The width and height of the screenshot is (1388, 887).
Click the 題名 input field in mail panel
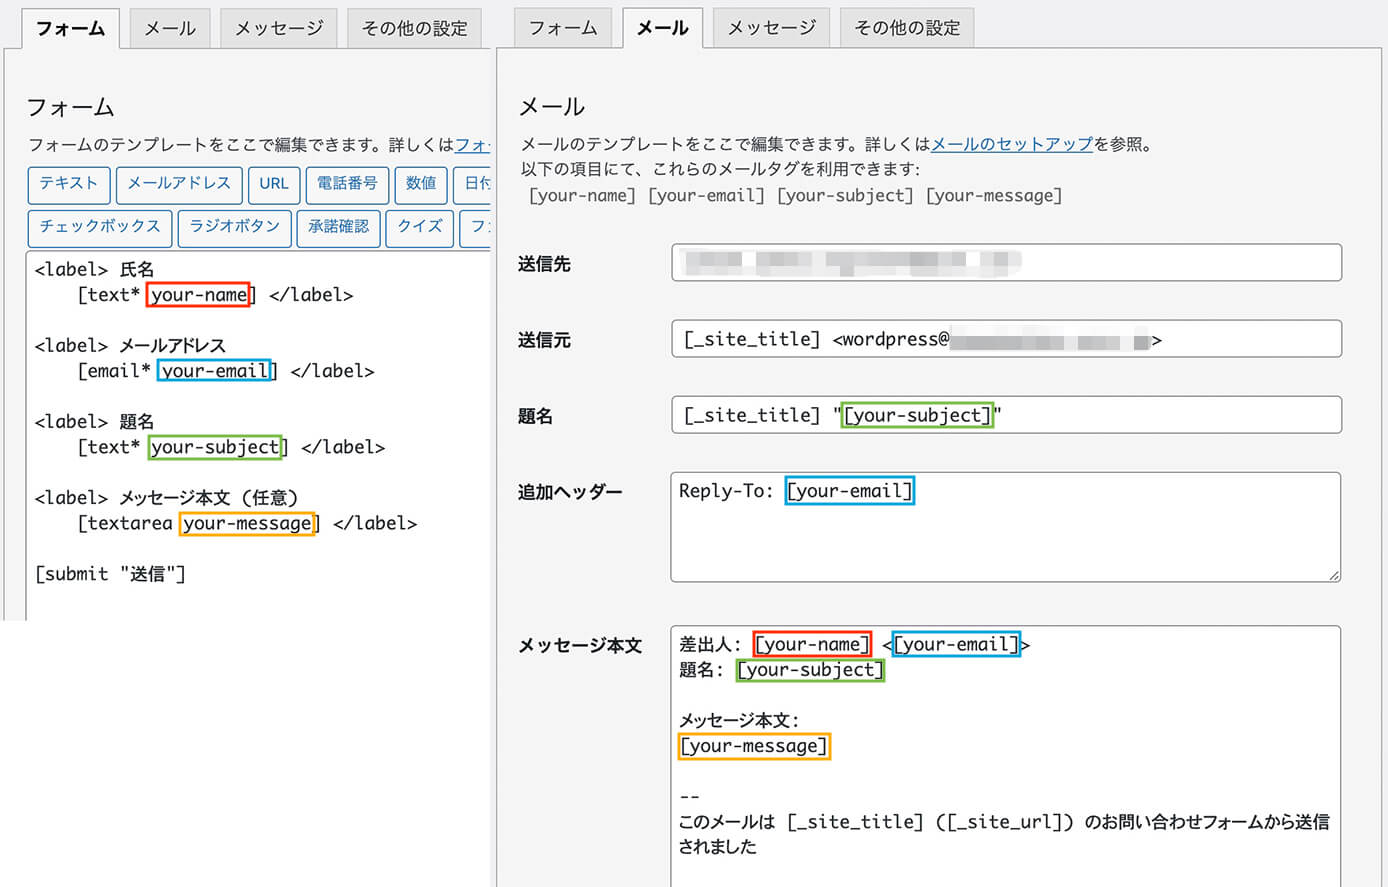tap(1006, 415)
